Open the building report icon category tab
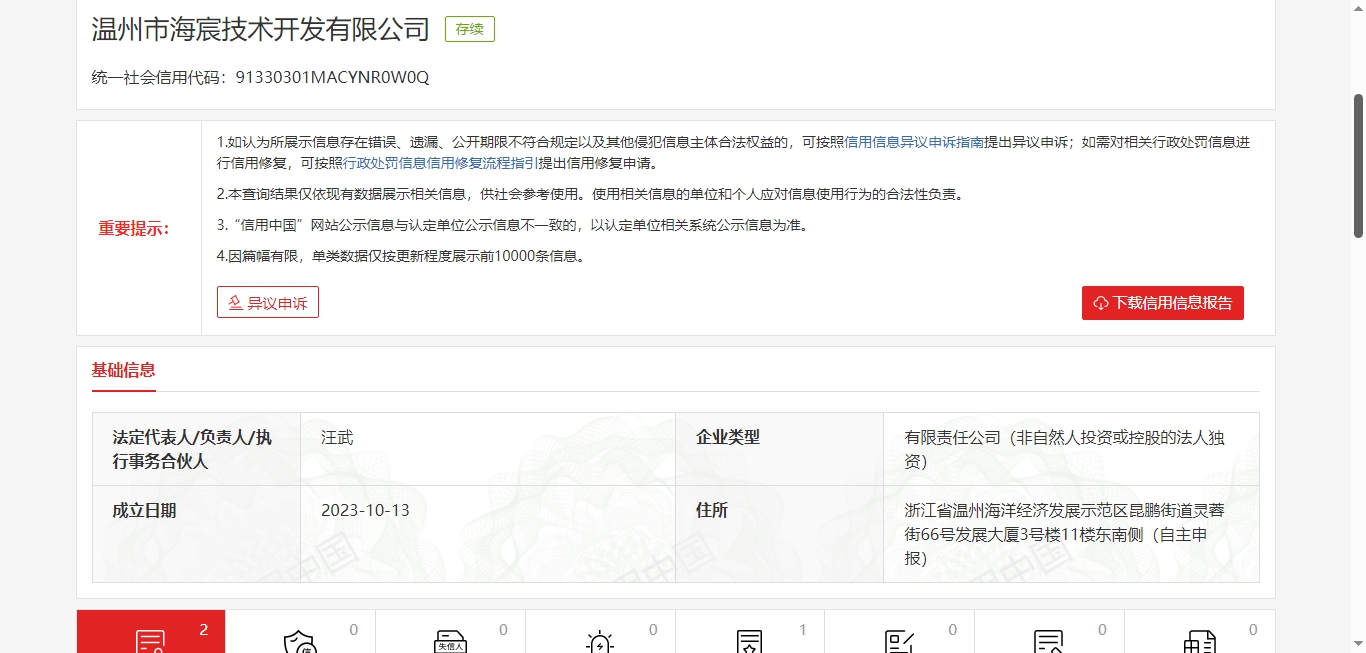The height and width of the screenshot is (653, 1366). (x=1200, y=632)
